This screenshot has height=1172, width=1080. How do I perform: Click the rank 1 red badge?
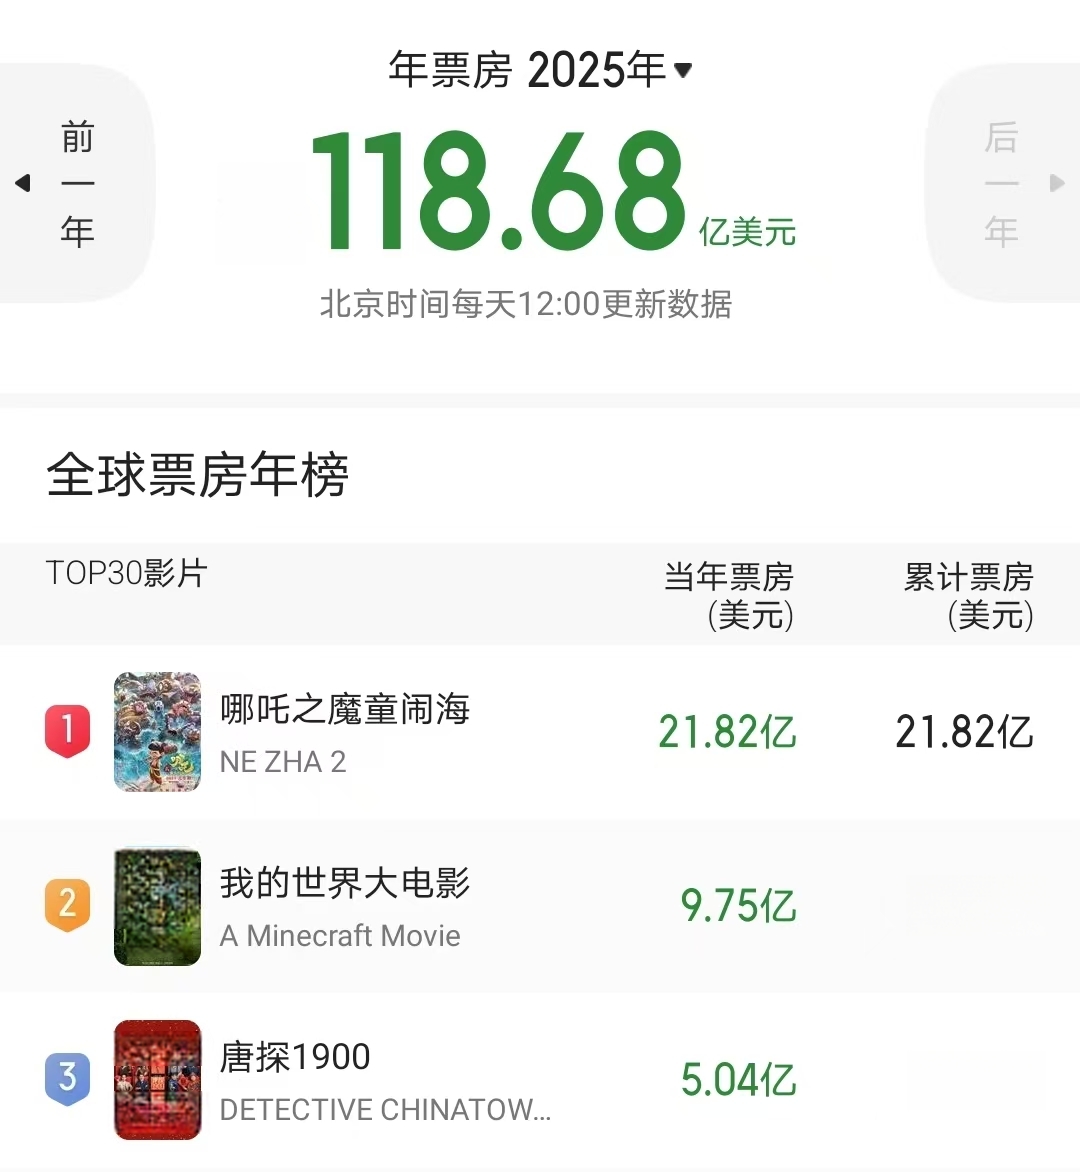pyautogui.click(x=67, y=730)
